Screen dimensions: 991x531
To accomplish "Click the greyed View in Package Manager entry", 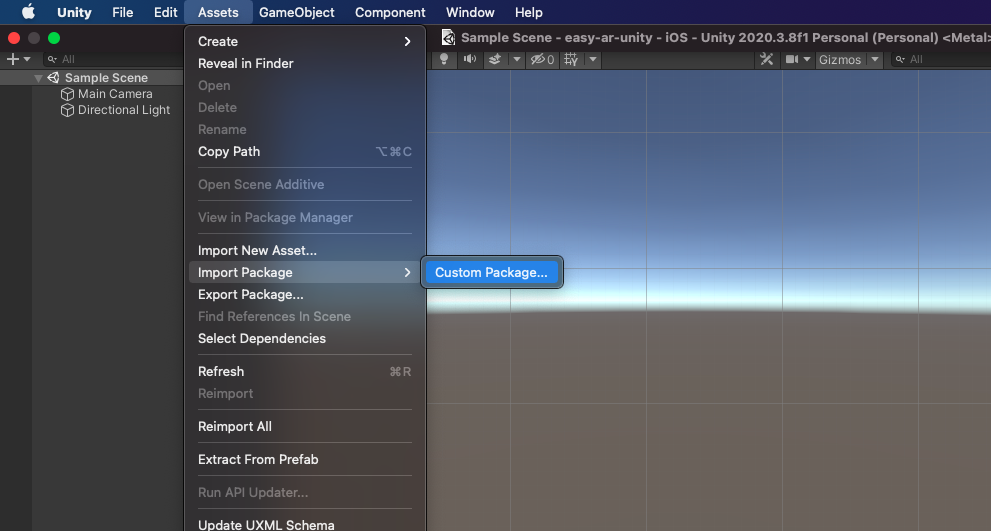I will coord(305,217).
